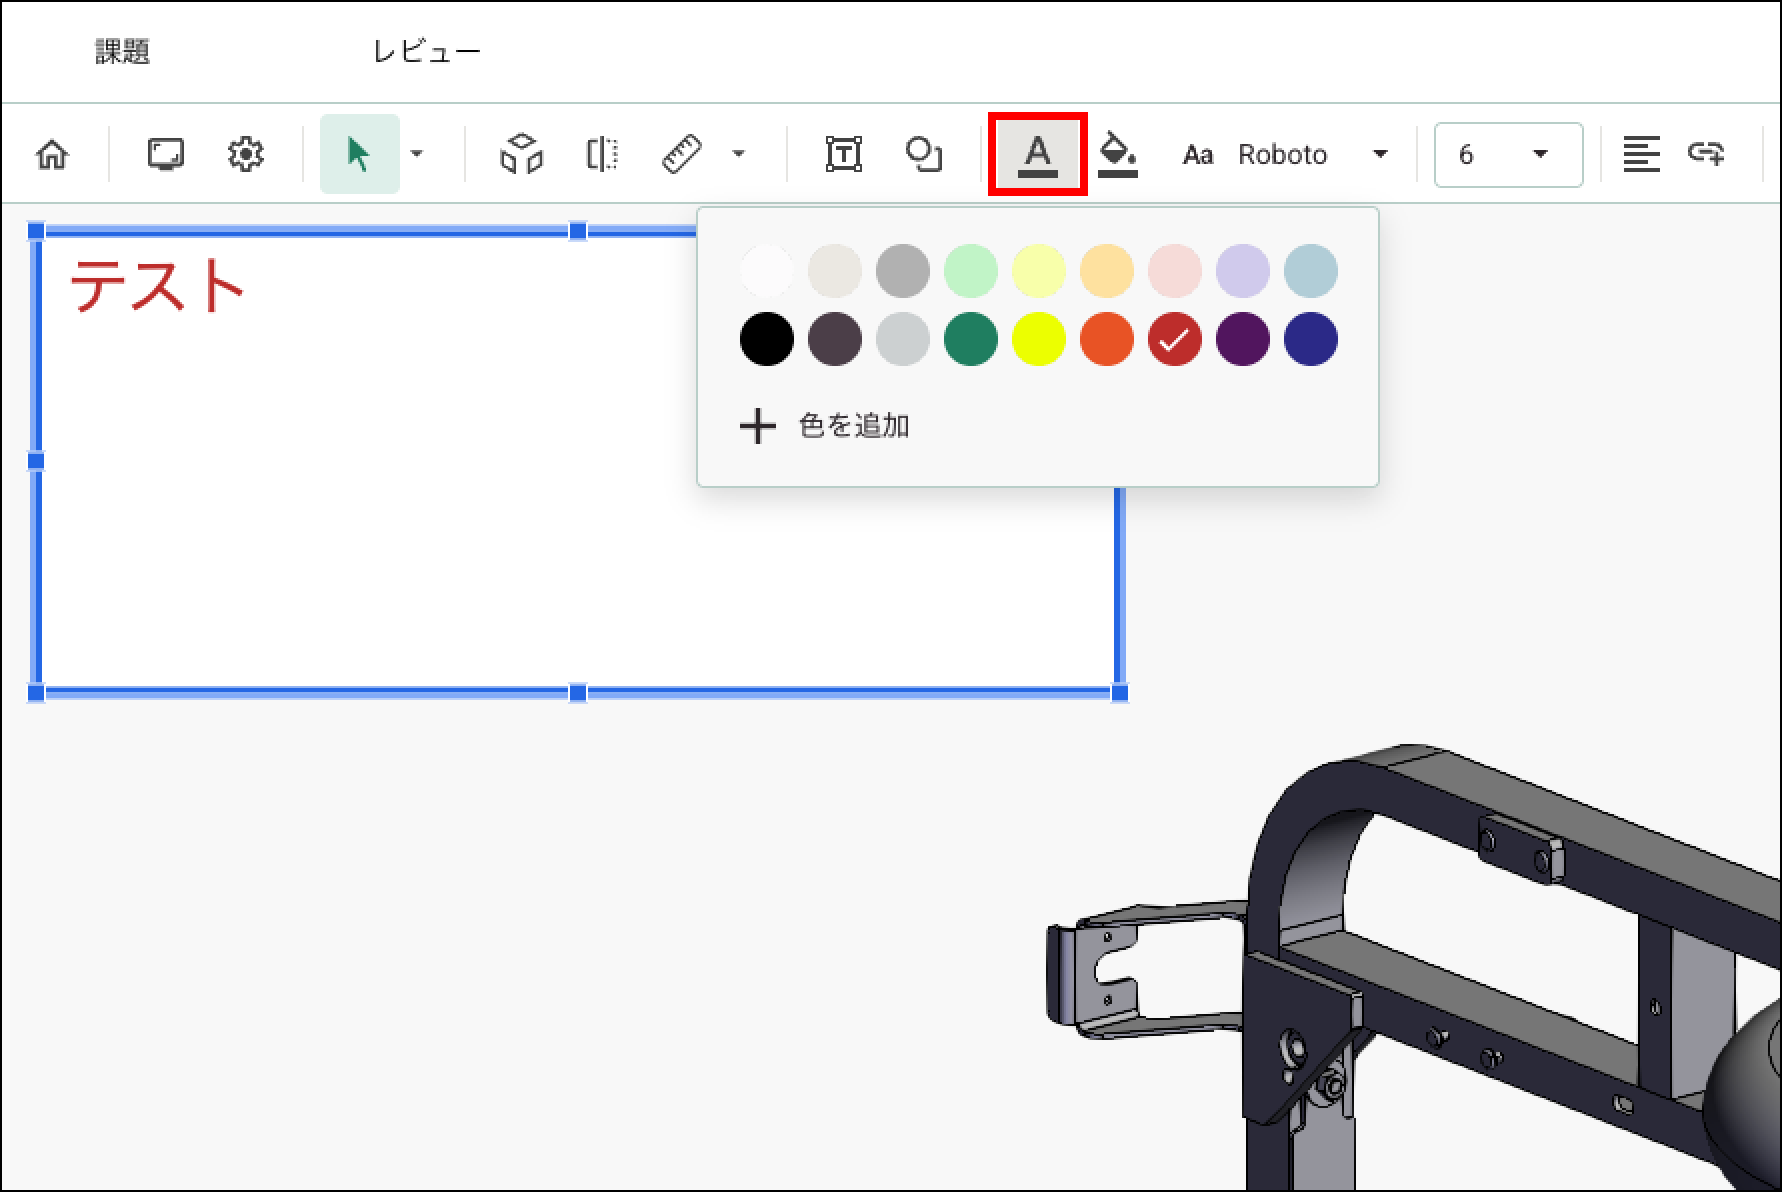Switch to the 課題 tab
This screenshot has width=1782, height=1192.
(122, 51)
